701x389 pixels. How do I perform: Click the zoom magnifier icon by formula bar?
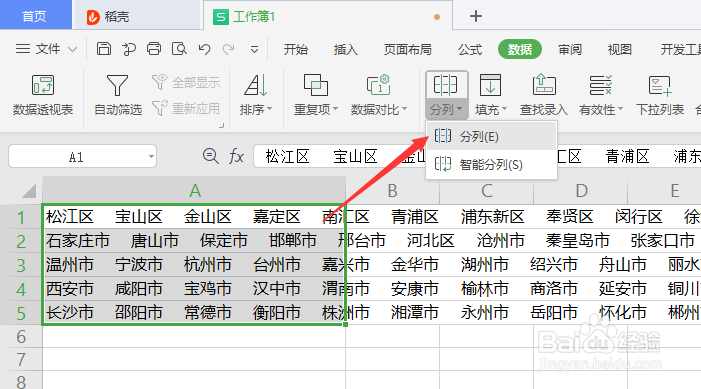[x=211, y=156]
